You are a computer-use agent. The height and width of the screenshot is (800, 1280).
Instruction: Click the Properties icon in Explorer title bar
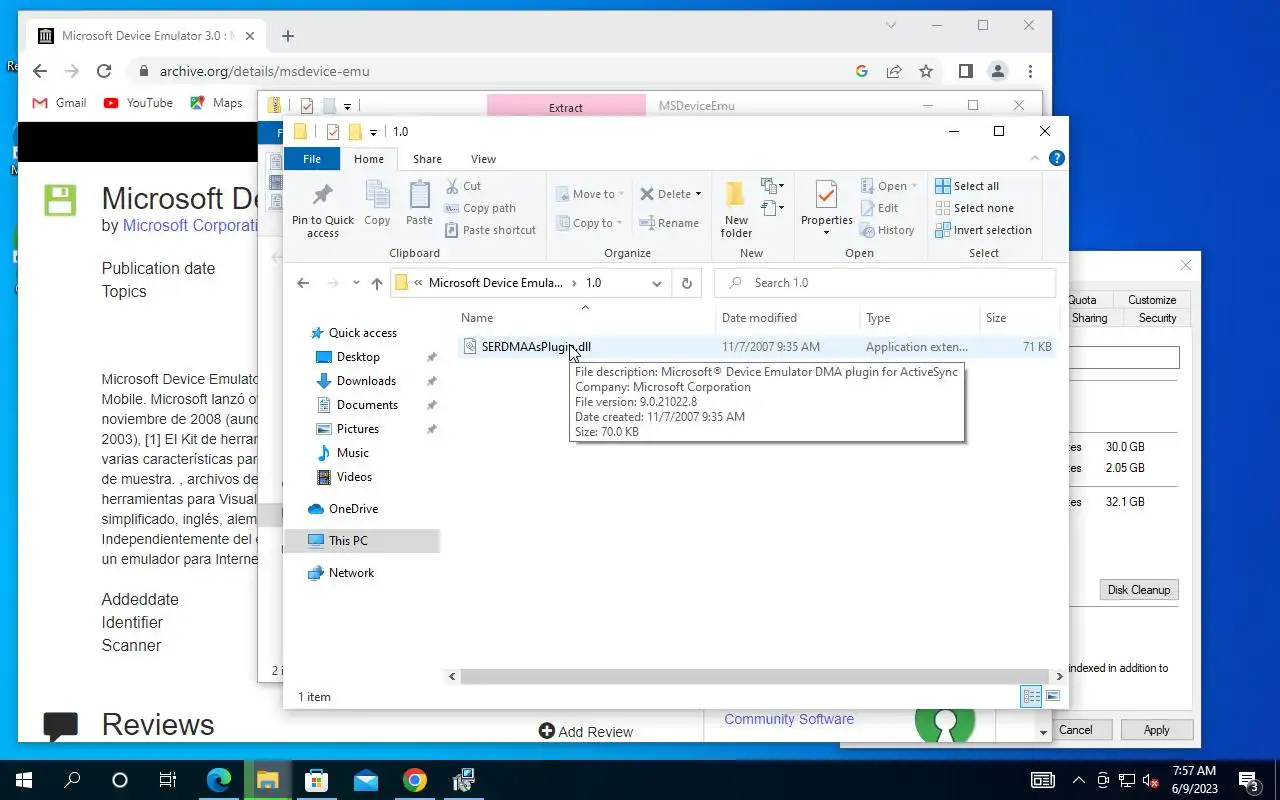click(333, 132)
